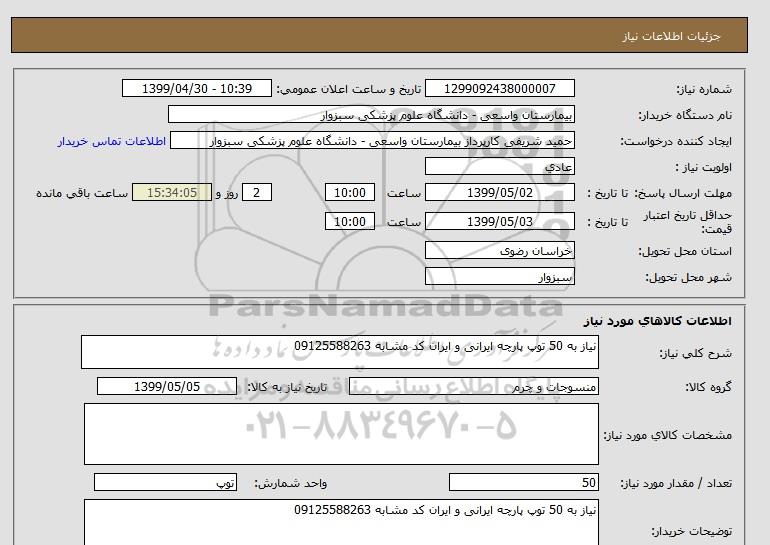
Task: Click the request creator field حمید شریفی
Action: point(372,140)
